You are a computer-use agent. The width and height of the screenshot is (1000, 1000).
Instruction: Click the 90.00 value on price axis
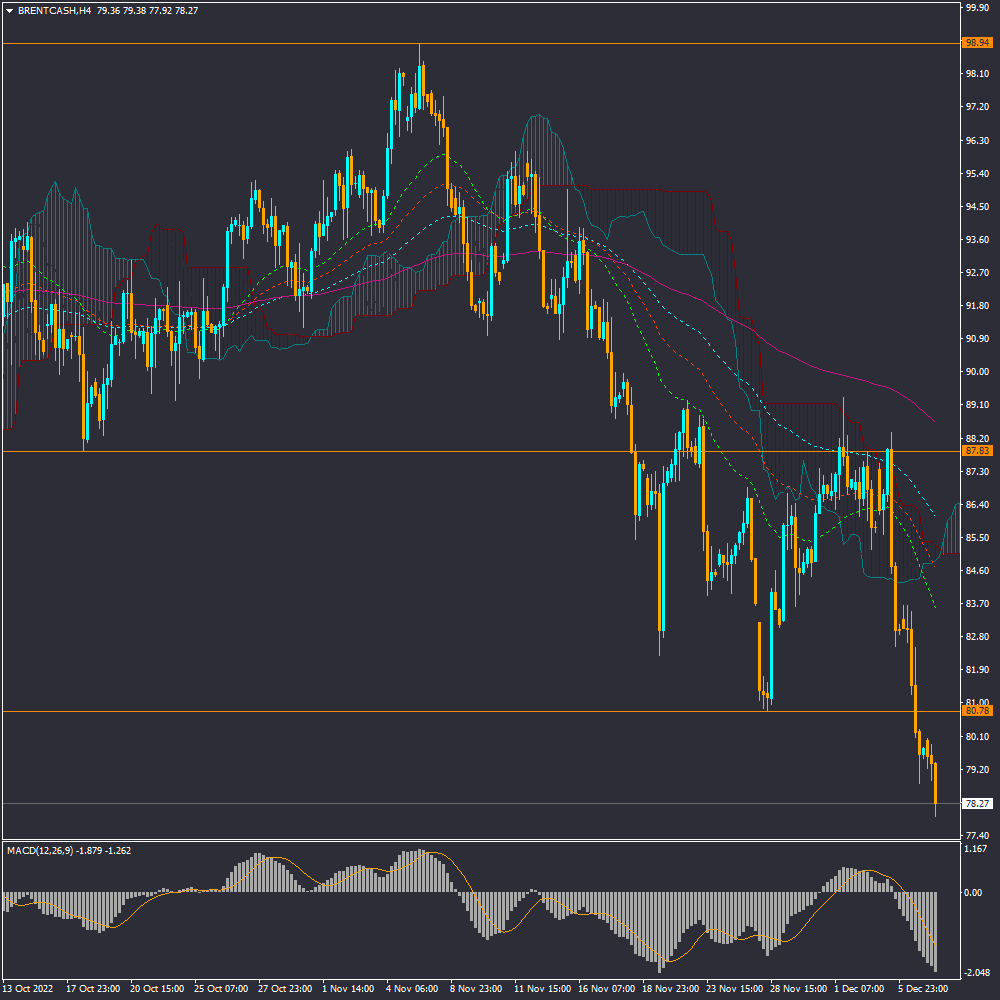coord(976,372)
